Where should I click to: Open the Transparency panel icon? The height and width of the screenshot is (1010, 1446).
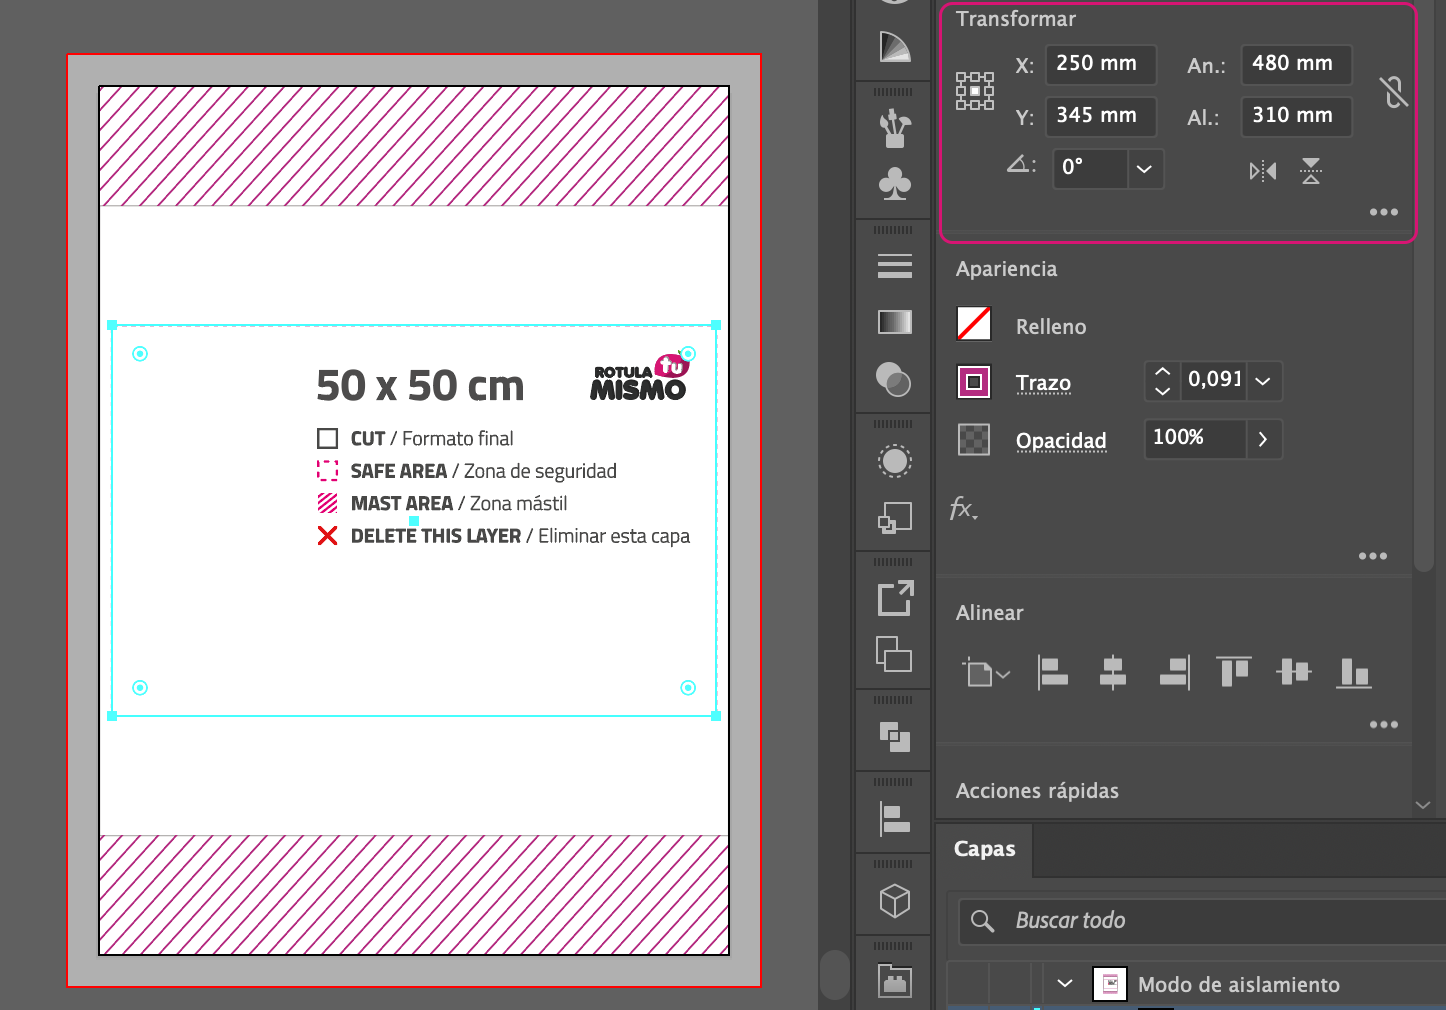[894, 380]
